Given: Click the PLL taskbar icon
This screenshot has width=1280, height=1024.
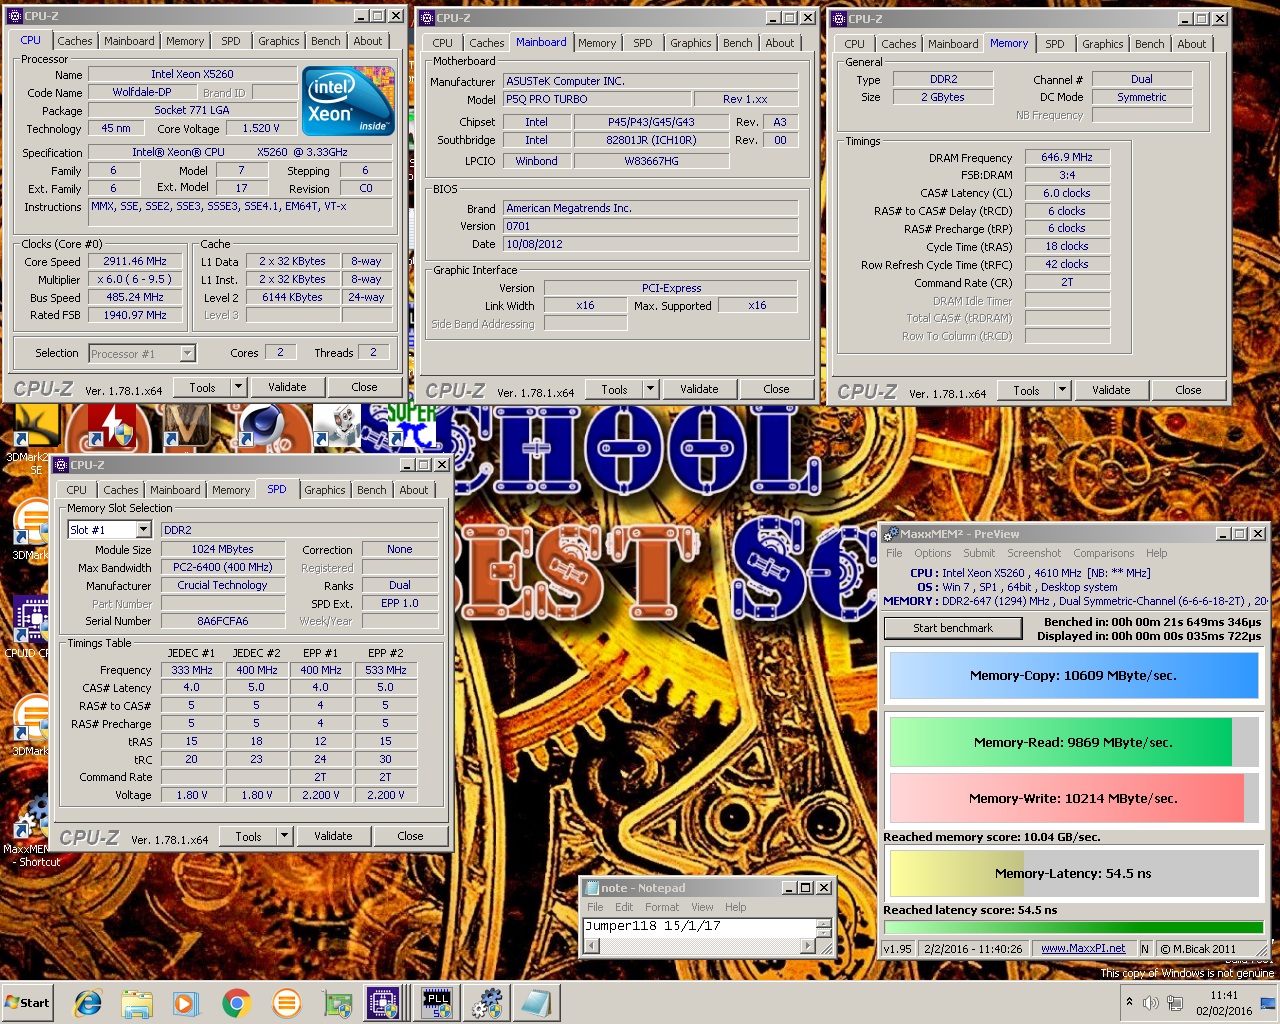Looking at the screenshot, I should pos(437,1002).
